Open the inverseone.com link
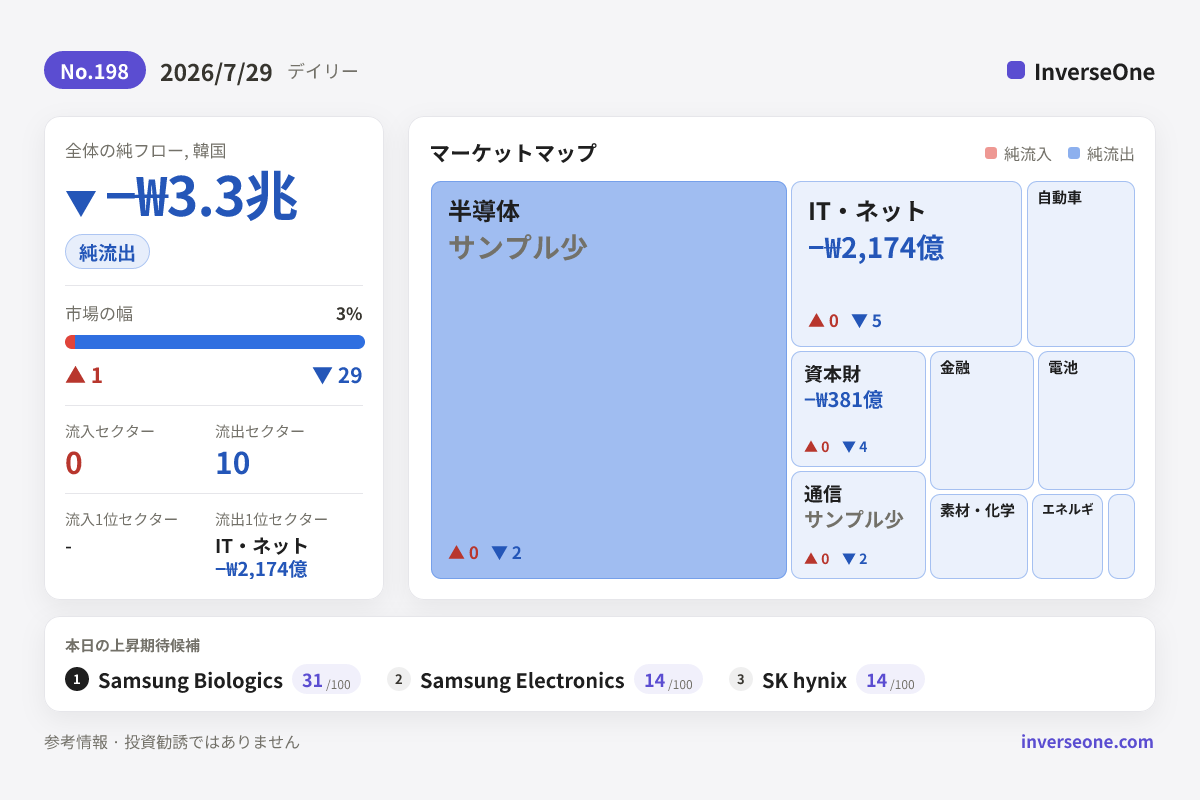 click(1087, 741)
